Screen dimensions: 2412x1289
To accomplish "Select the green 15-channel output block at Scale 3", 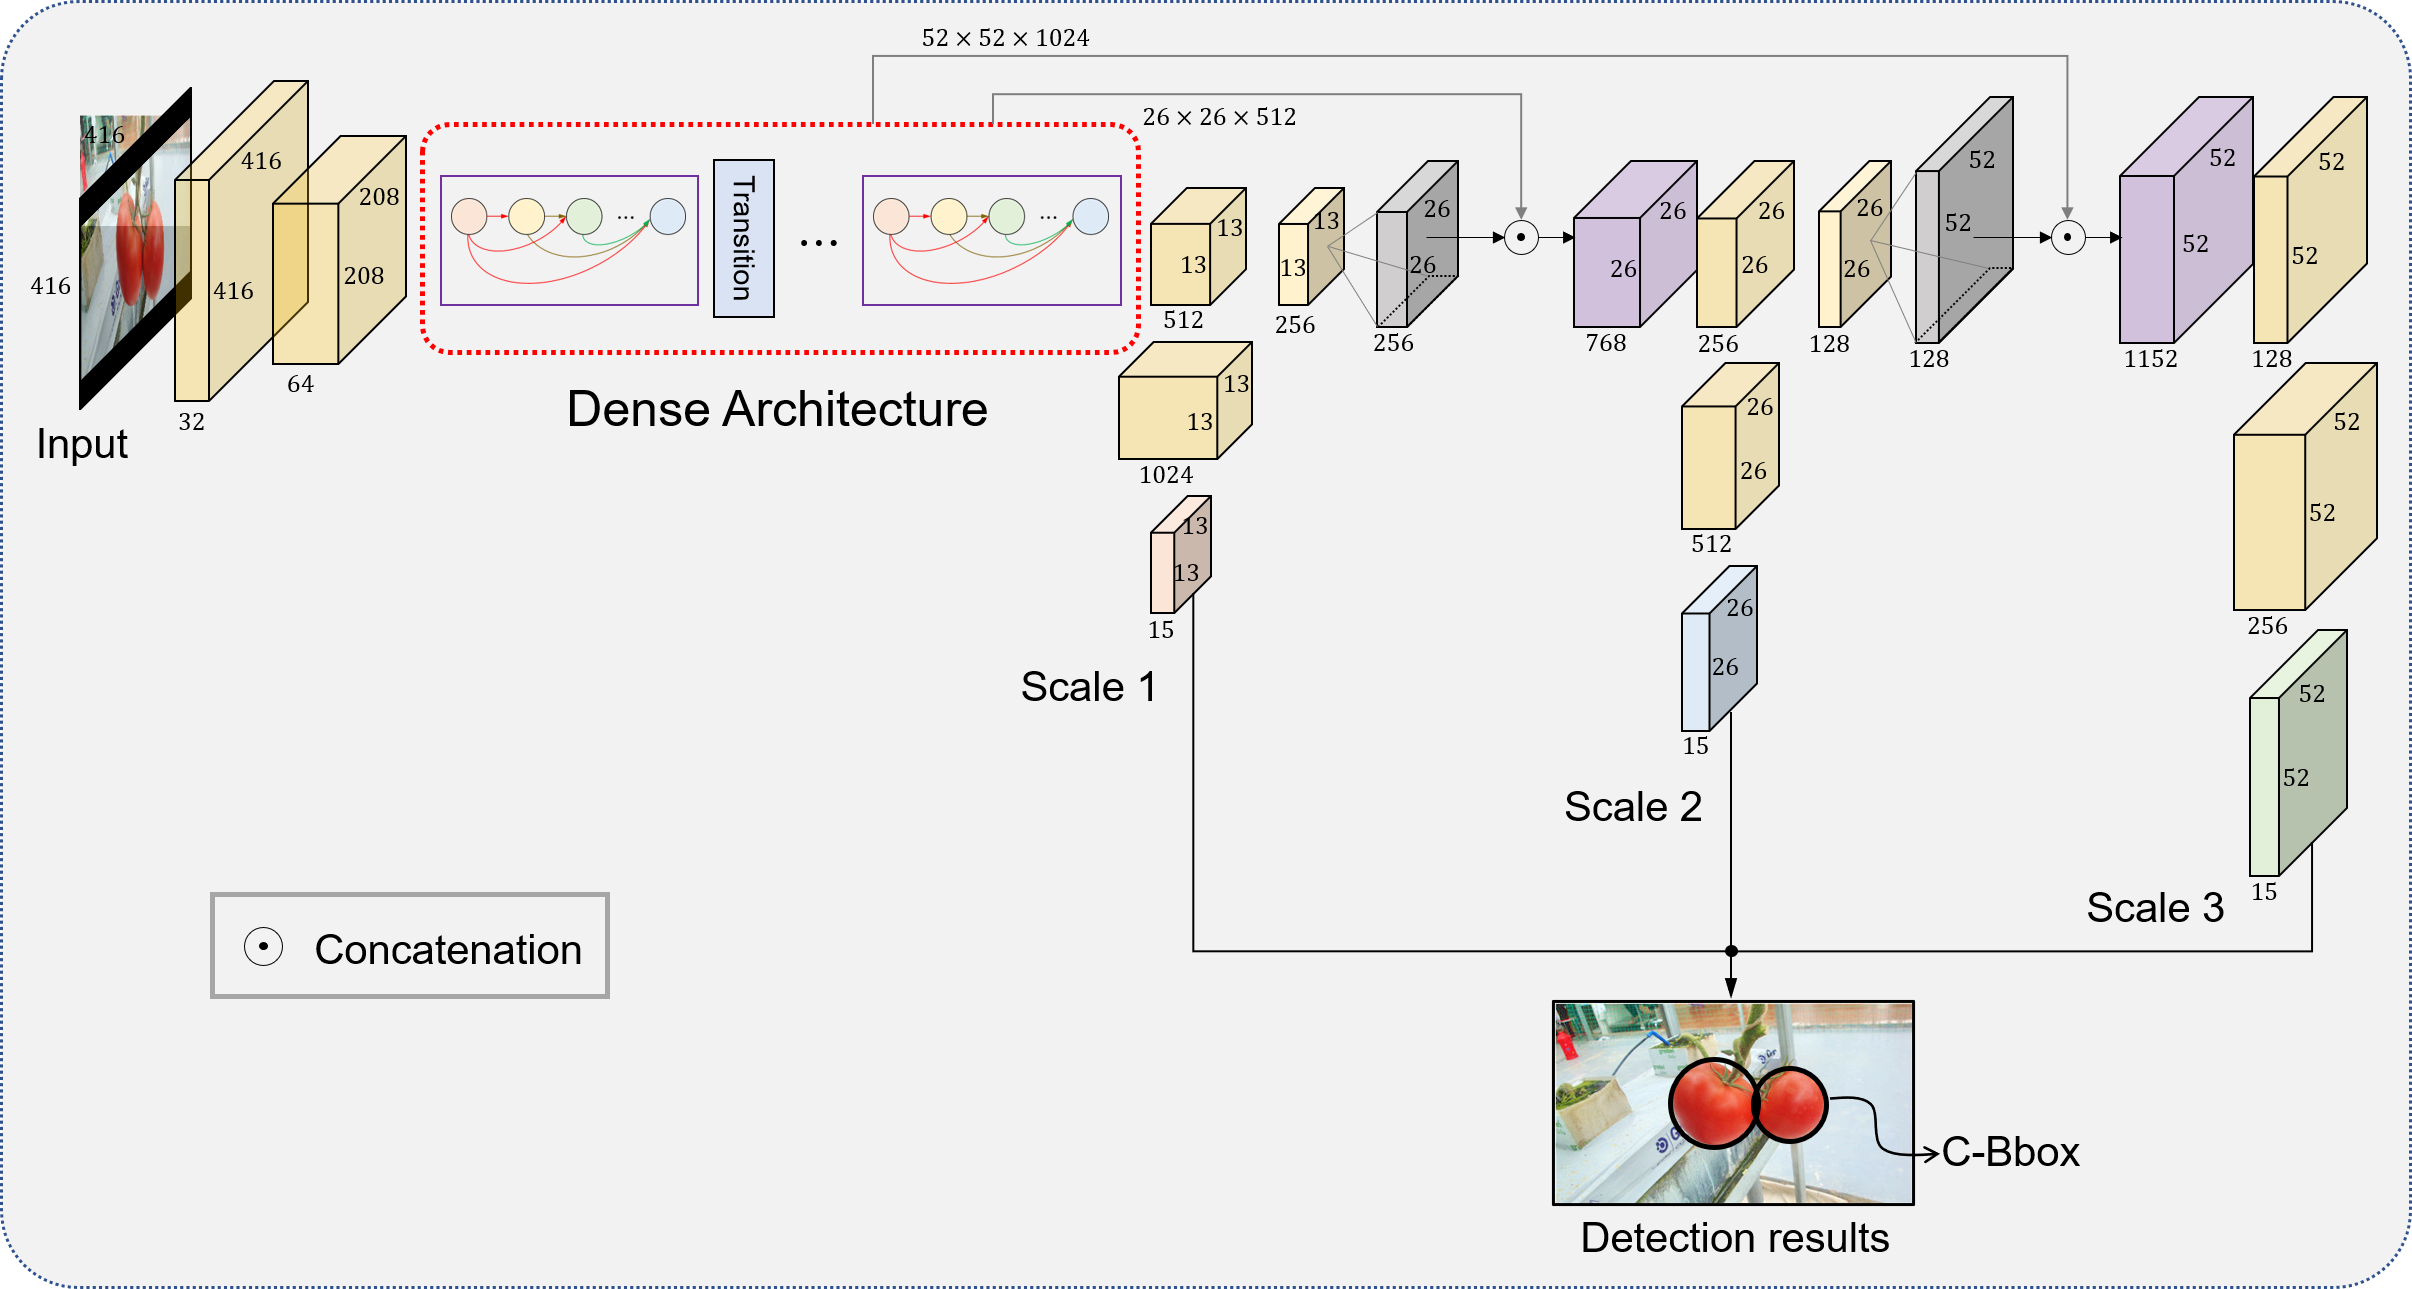I will click(2298, 753).
